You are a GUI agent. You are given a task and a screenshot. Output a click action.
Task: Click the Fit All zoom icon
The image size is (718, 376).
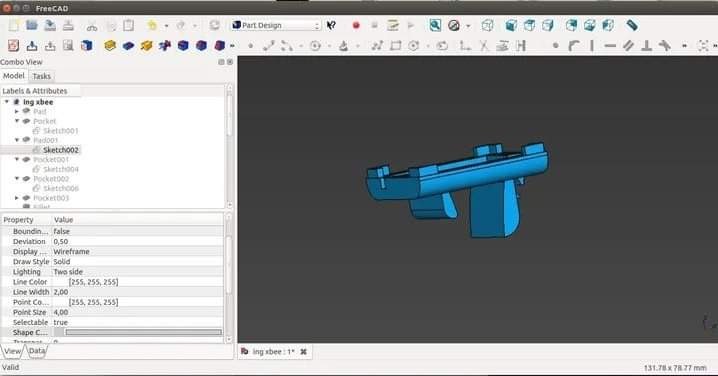click(435, 25)
